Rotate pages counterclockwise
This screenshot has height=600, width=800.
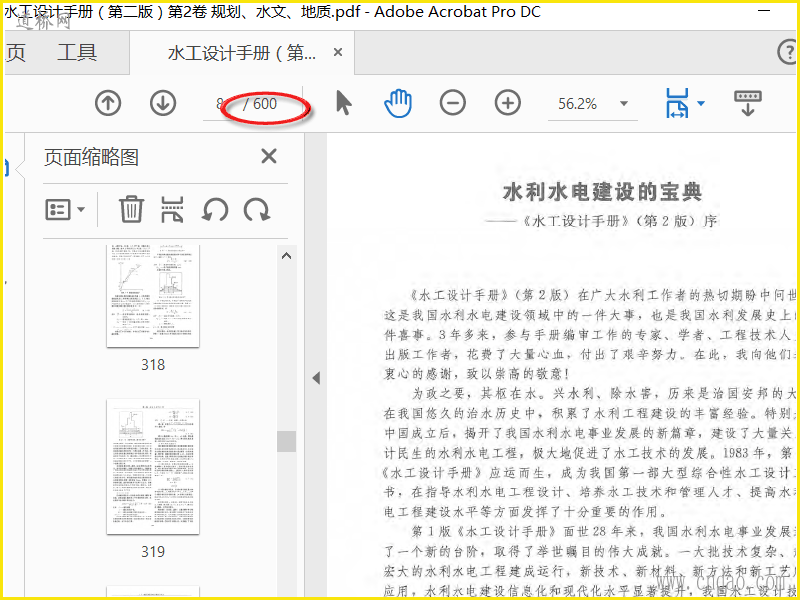215,210
